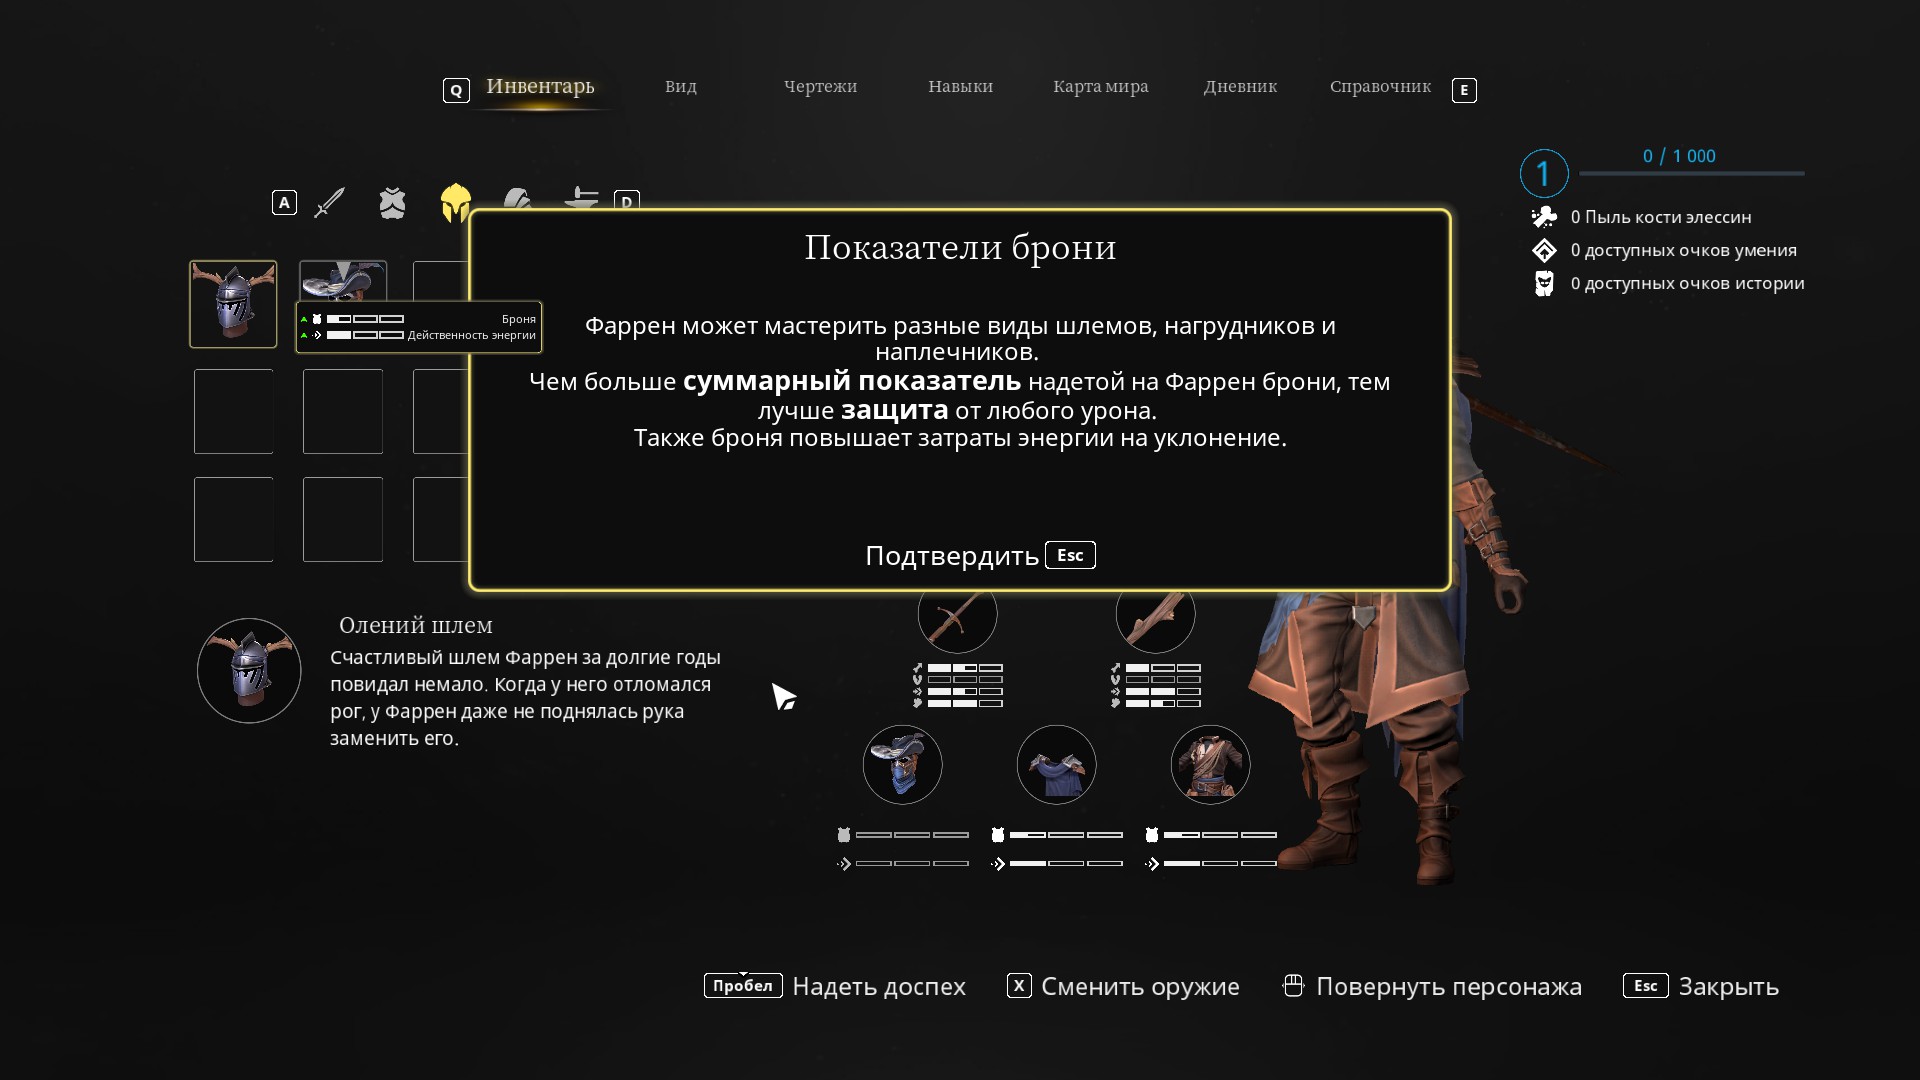Click Подтвердить to dismiss armor tutorial
The image size is (1920, 1080).
(x=951, y=556)
